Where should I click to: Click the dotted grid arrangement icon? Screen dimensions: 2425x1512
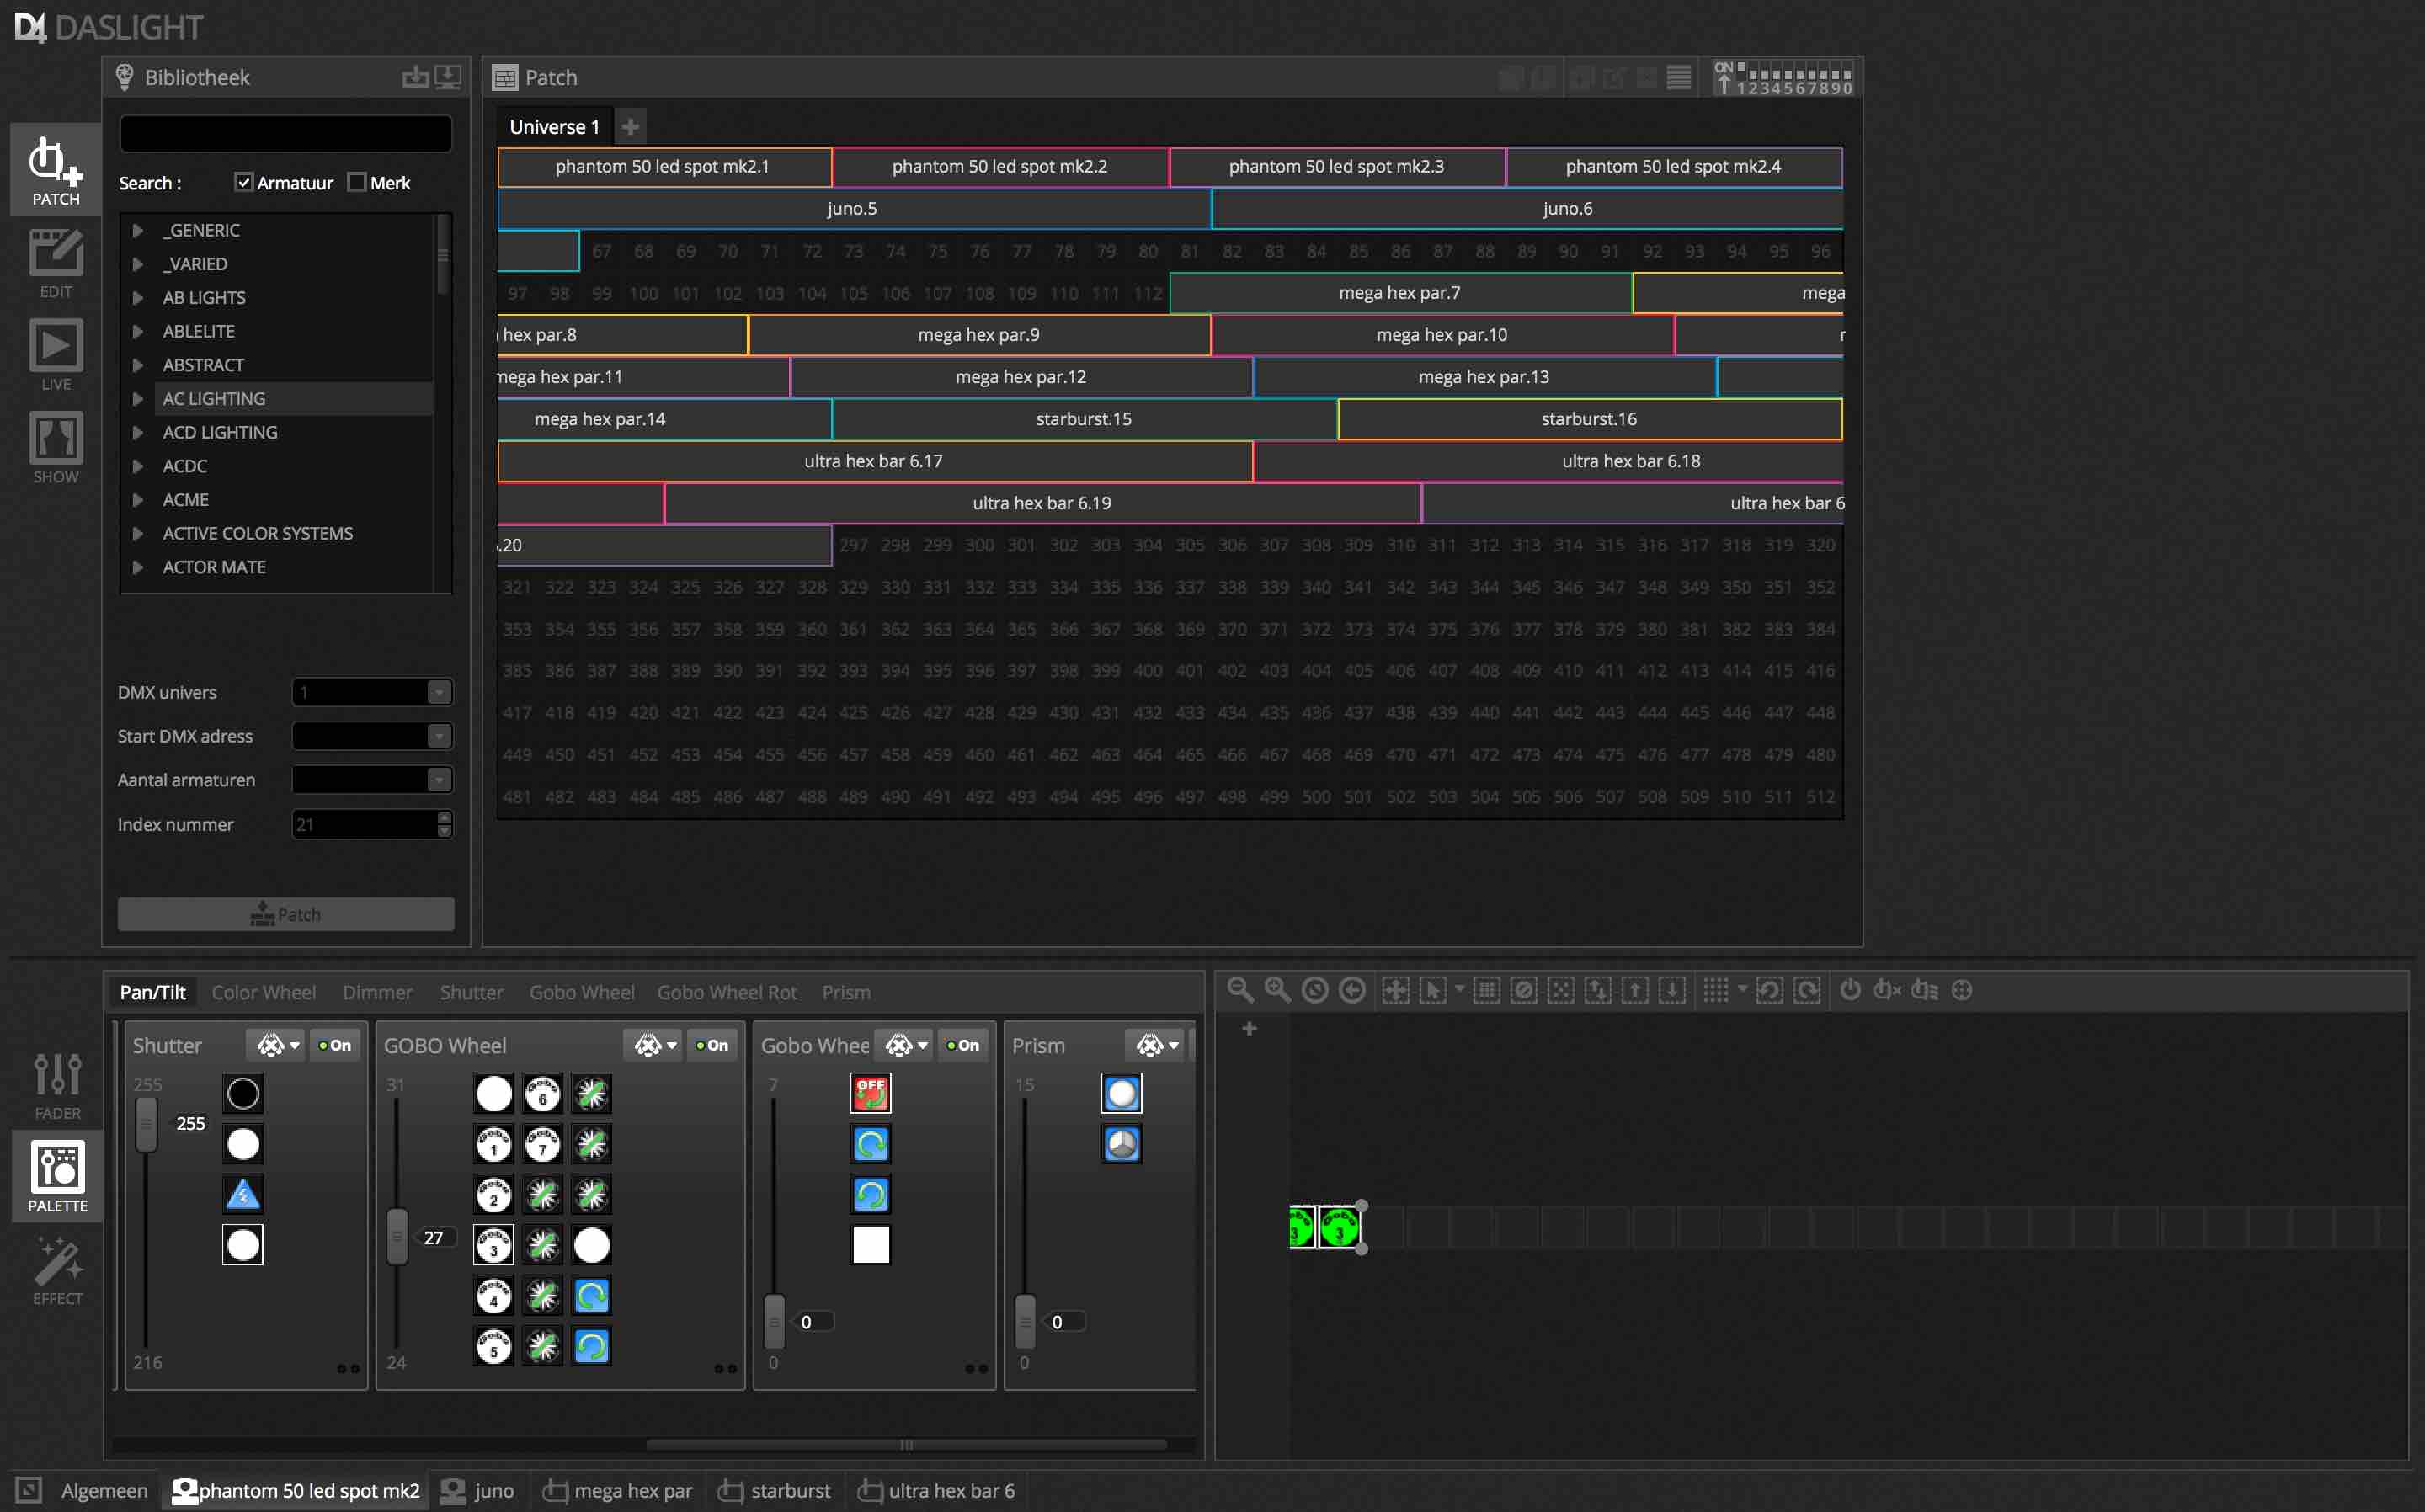point(1716,989)
